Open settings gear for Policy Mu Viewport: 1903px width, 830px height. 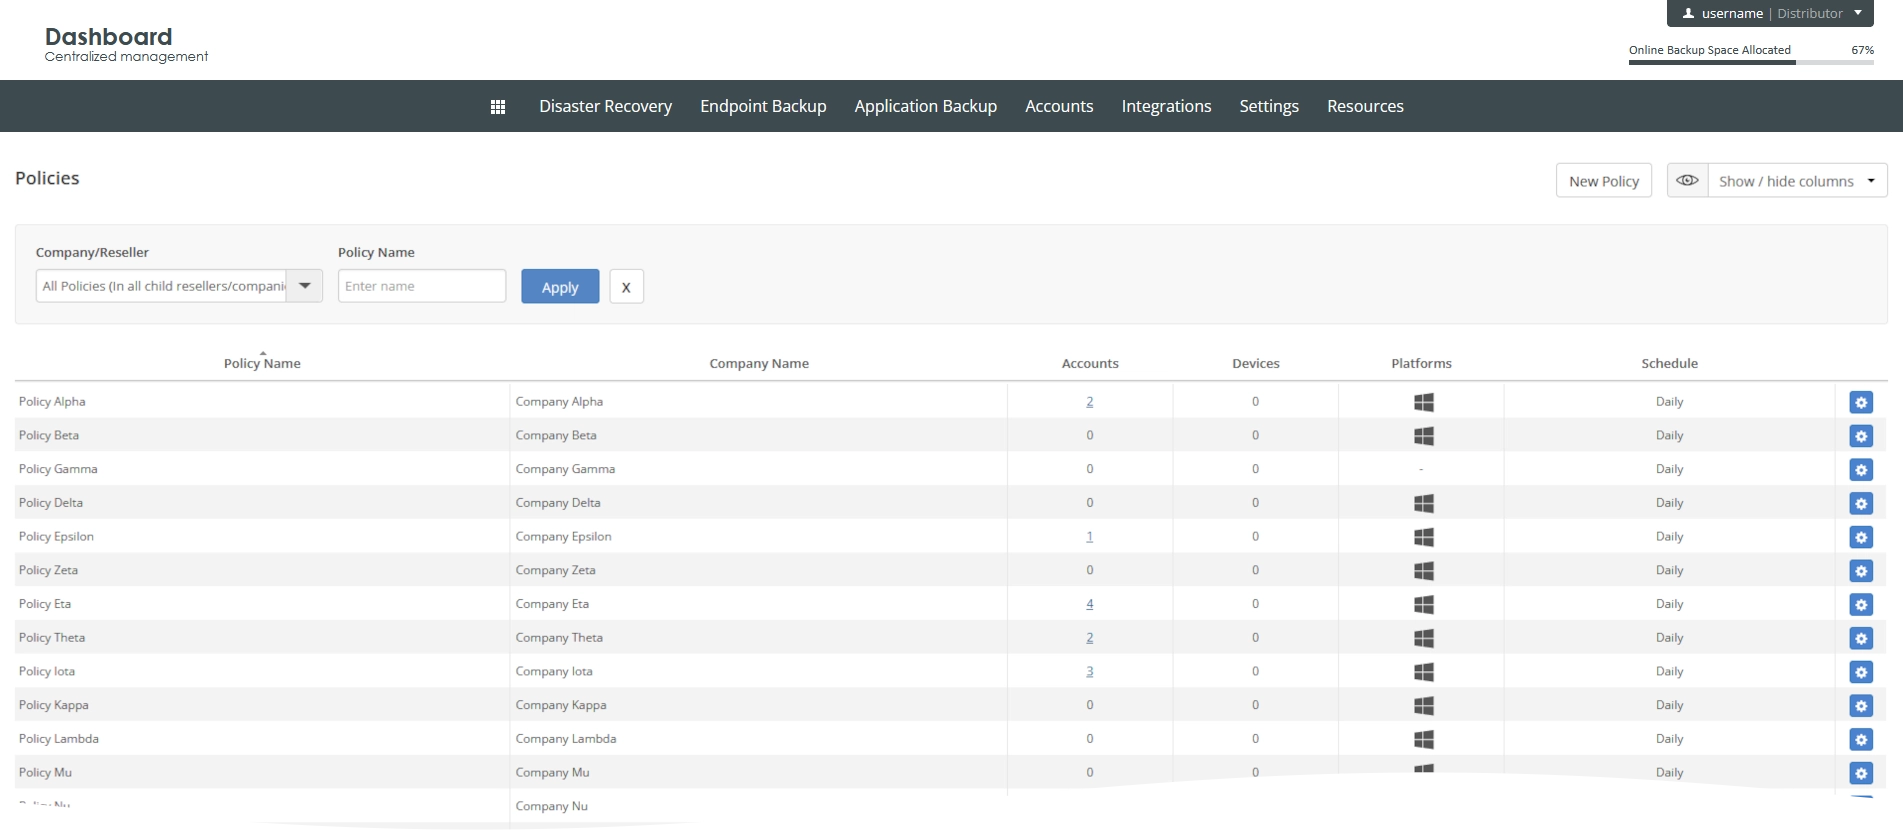coord(1861,774)
